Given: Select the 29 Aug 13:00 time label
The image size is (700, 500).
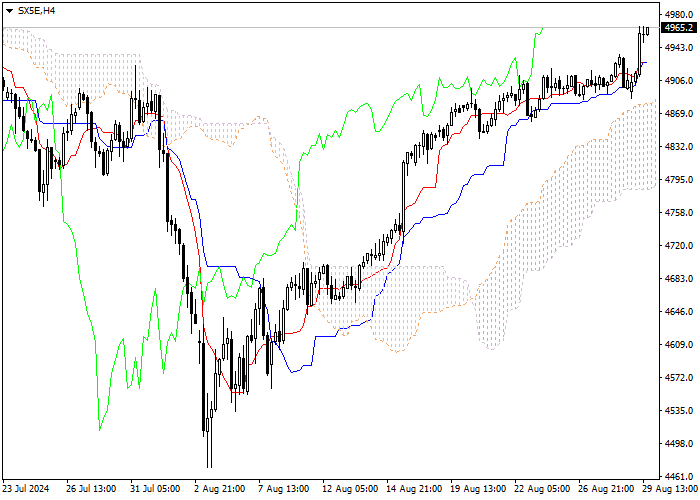Looking at the screenshot, I should tap(670, 488).
